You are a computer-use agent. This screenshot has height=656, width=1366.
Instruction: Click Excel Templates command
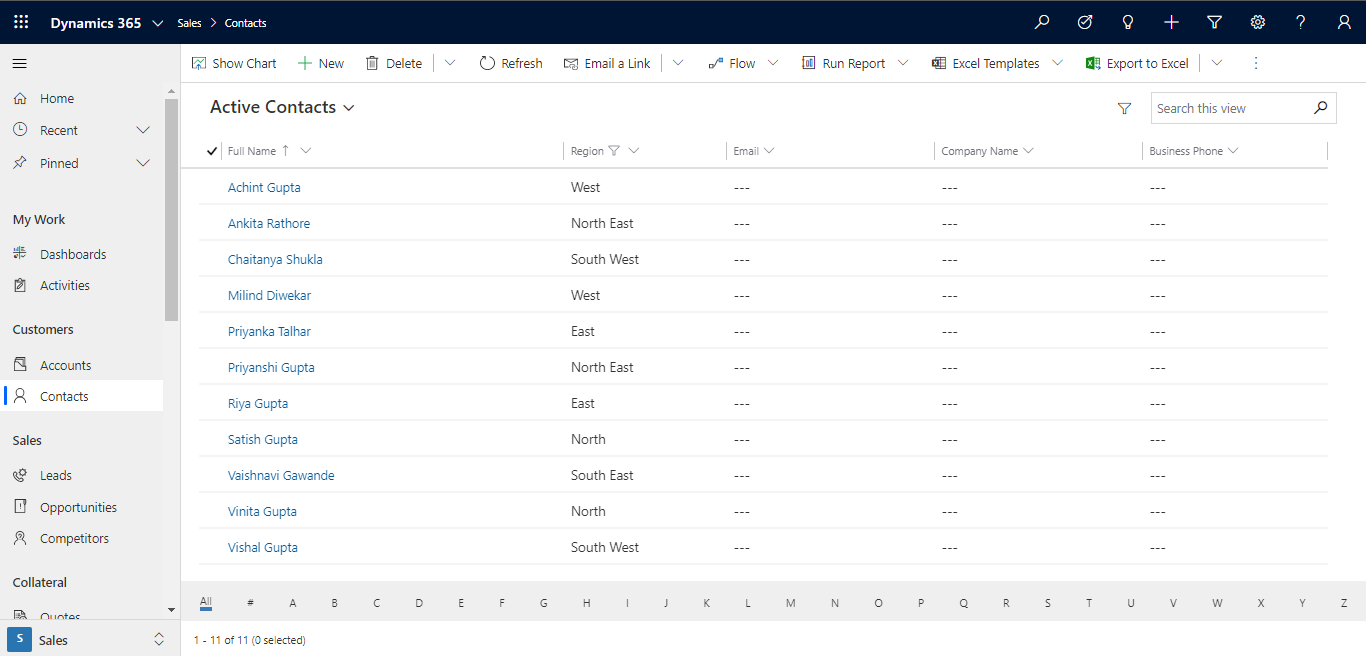click(986, 63)
